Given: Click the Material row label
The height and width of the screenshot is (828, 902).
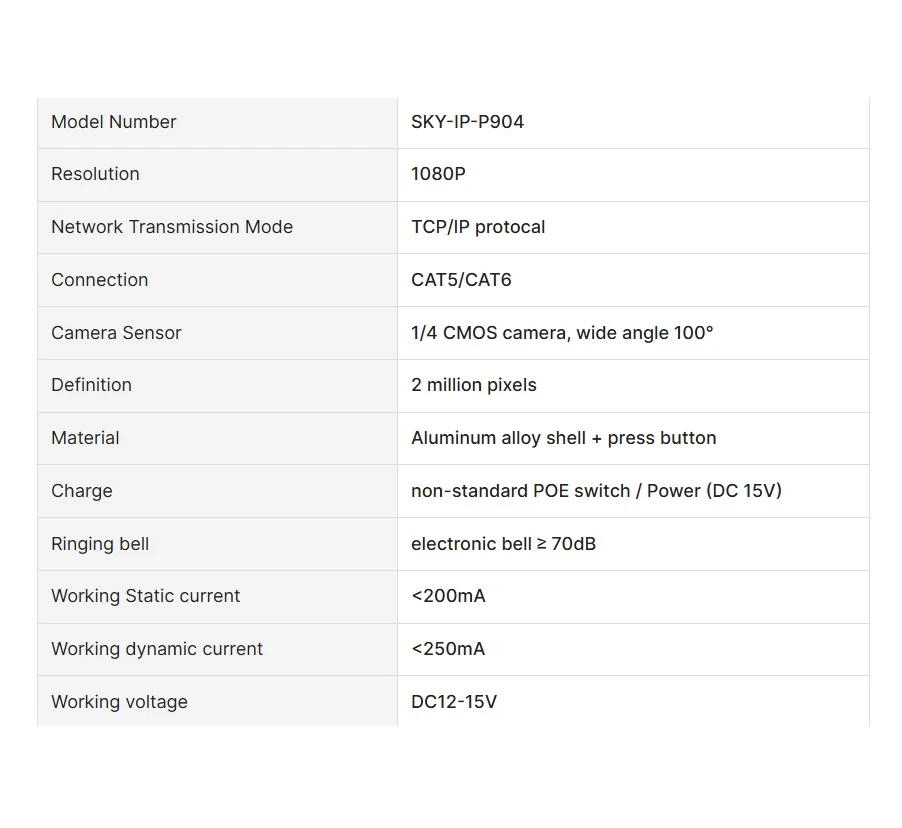Looking at the screenshot, I should (x=85, y=438).
